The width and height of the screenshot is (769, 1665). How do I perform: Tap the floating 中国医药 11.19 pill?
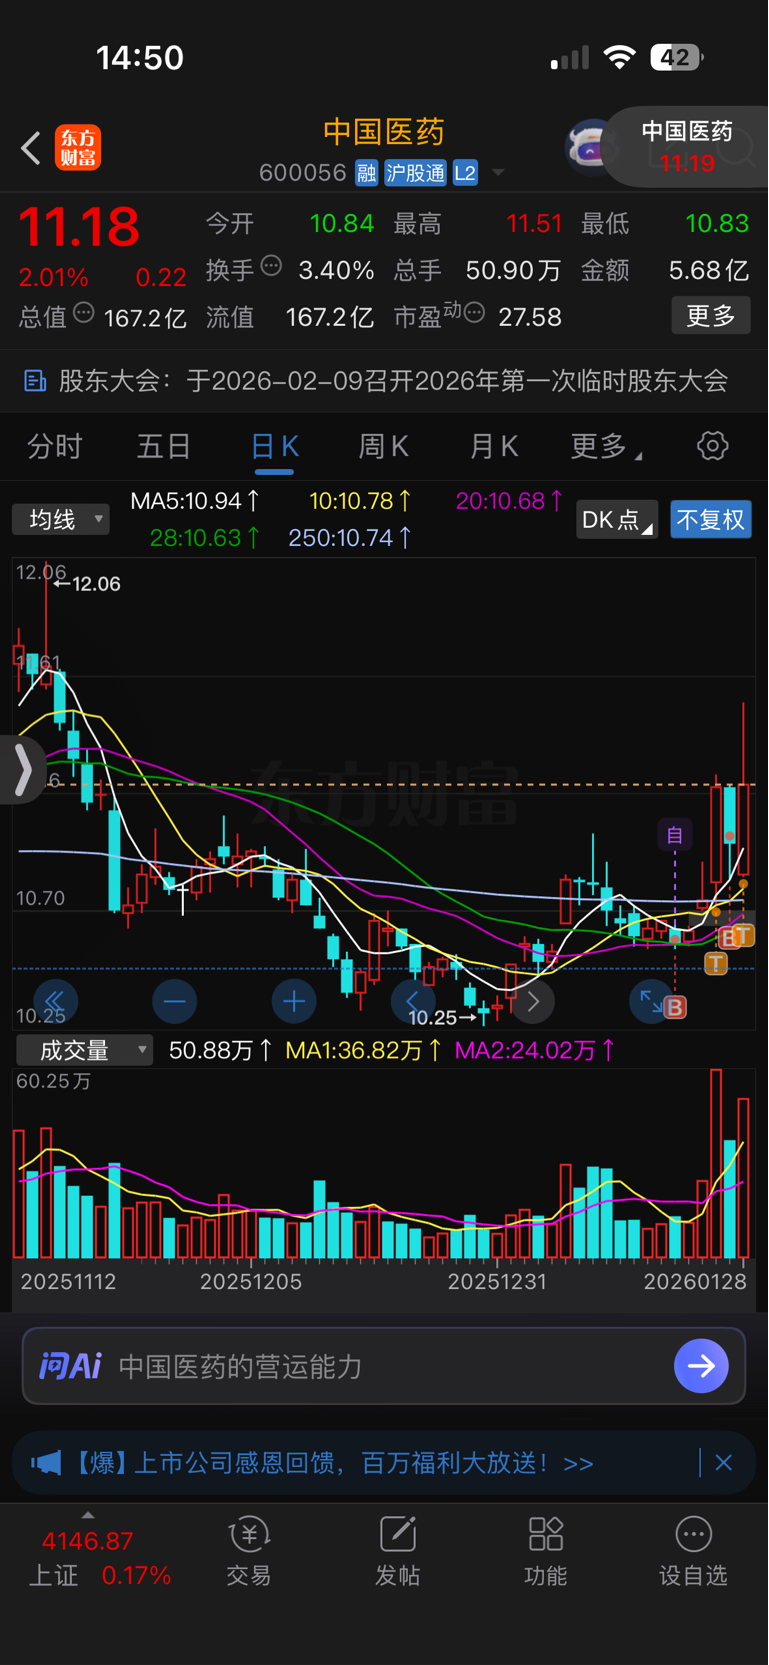(x=686, y=147)
